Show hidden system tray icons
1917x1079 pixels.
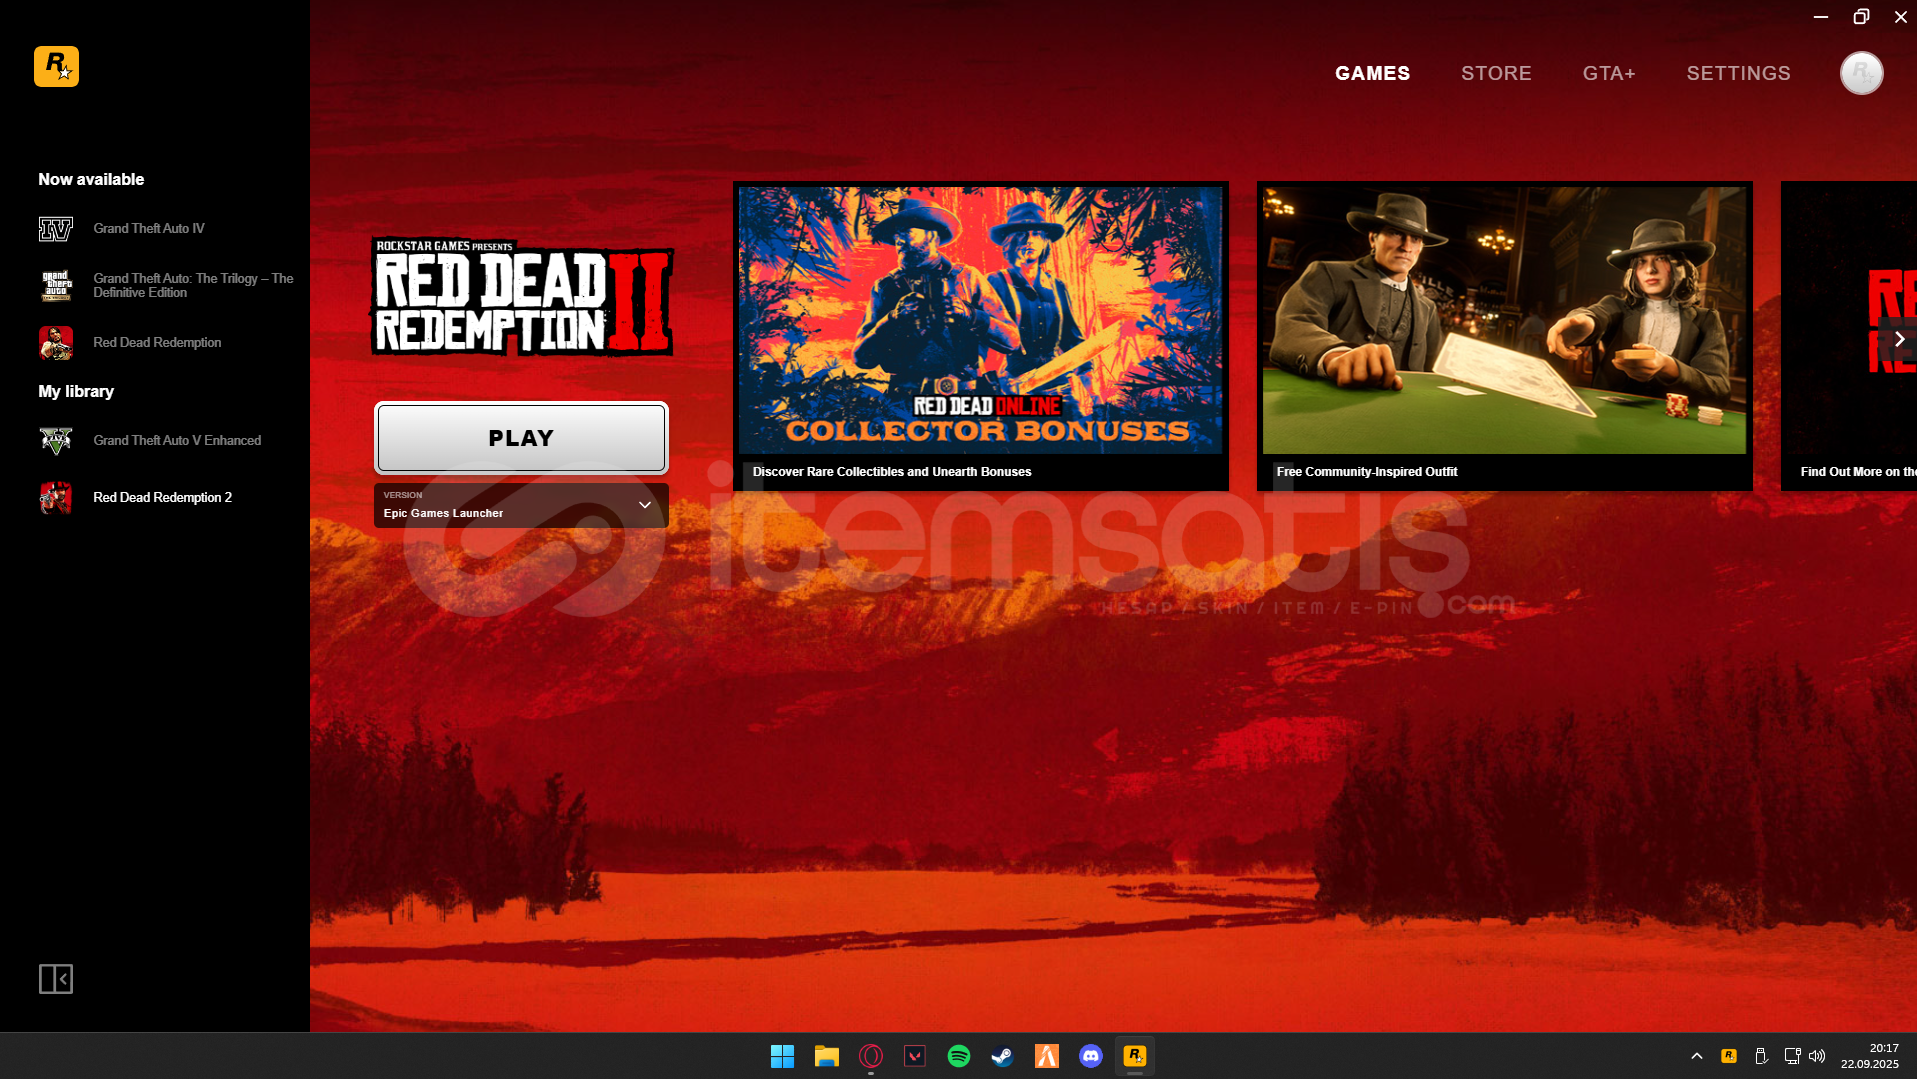pos(1697,1056)
